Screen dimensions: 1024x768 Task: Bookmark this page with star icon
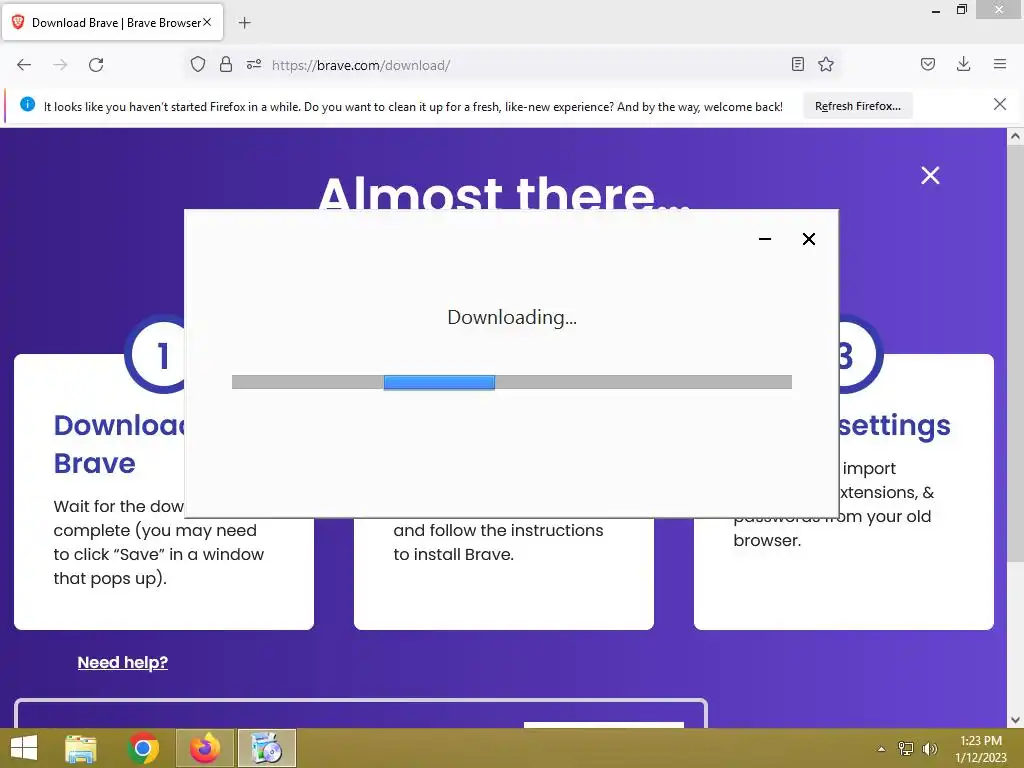[x=826, y=64]
